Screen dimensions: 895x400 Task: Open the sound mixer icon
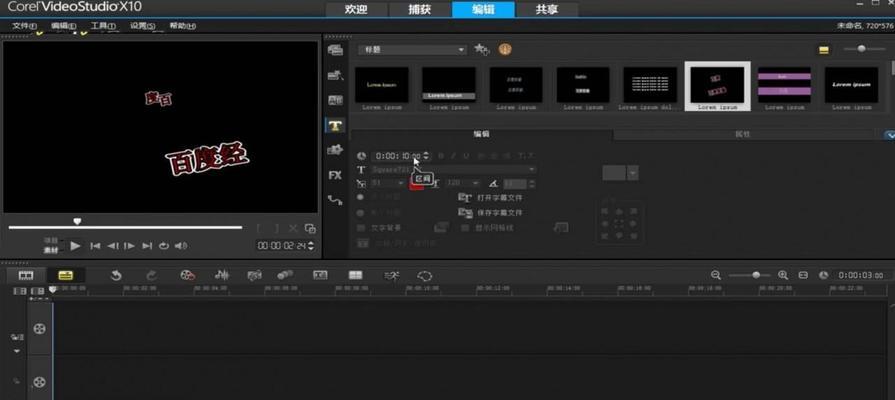point(221,276)
